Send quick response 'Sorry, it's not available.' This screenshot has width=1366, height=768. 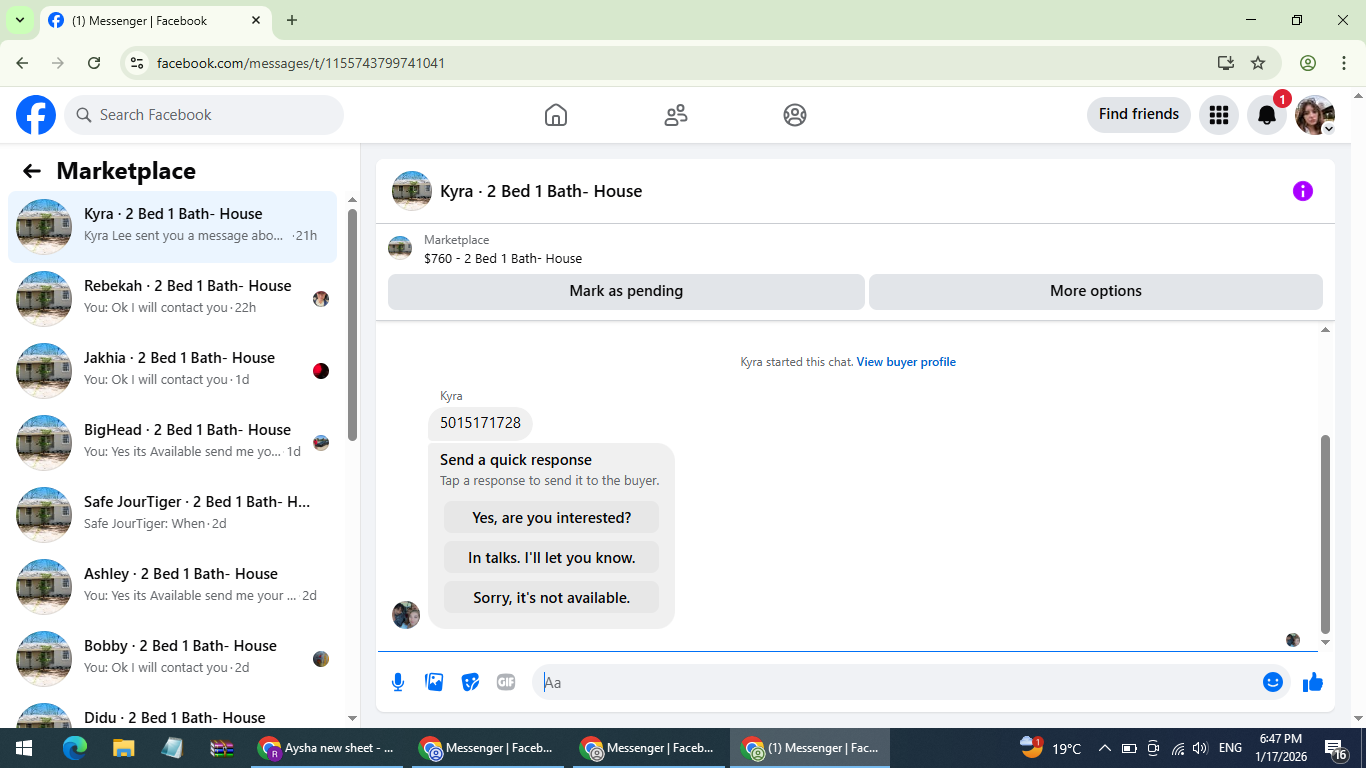551,597
